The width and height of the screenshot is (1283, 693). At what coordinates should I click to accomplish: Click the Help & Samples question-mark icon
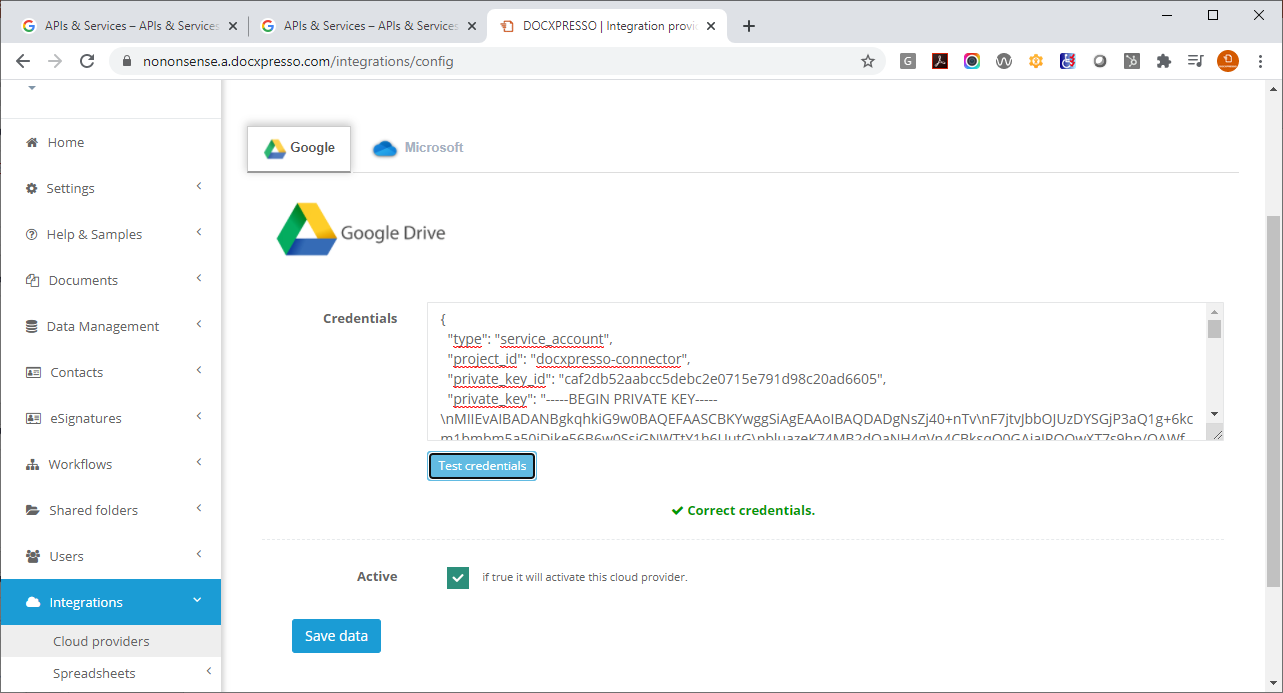click(31, 235)
